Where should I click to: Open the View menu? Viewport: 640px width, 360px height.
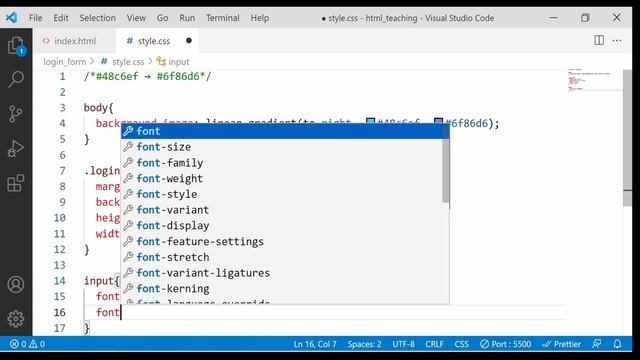coord(136,18)
